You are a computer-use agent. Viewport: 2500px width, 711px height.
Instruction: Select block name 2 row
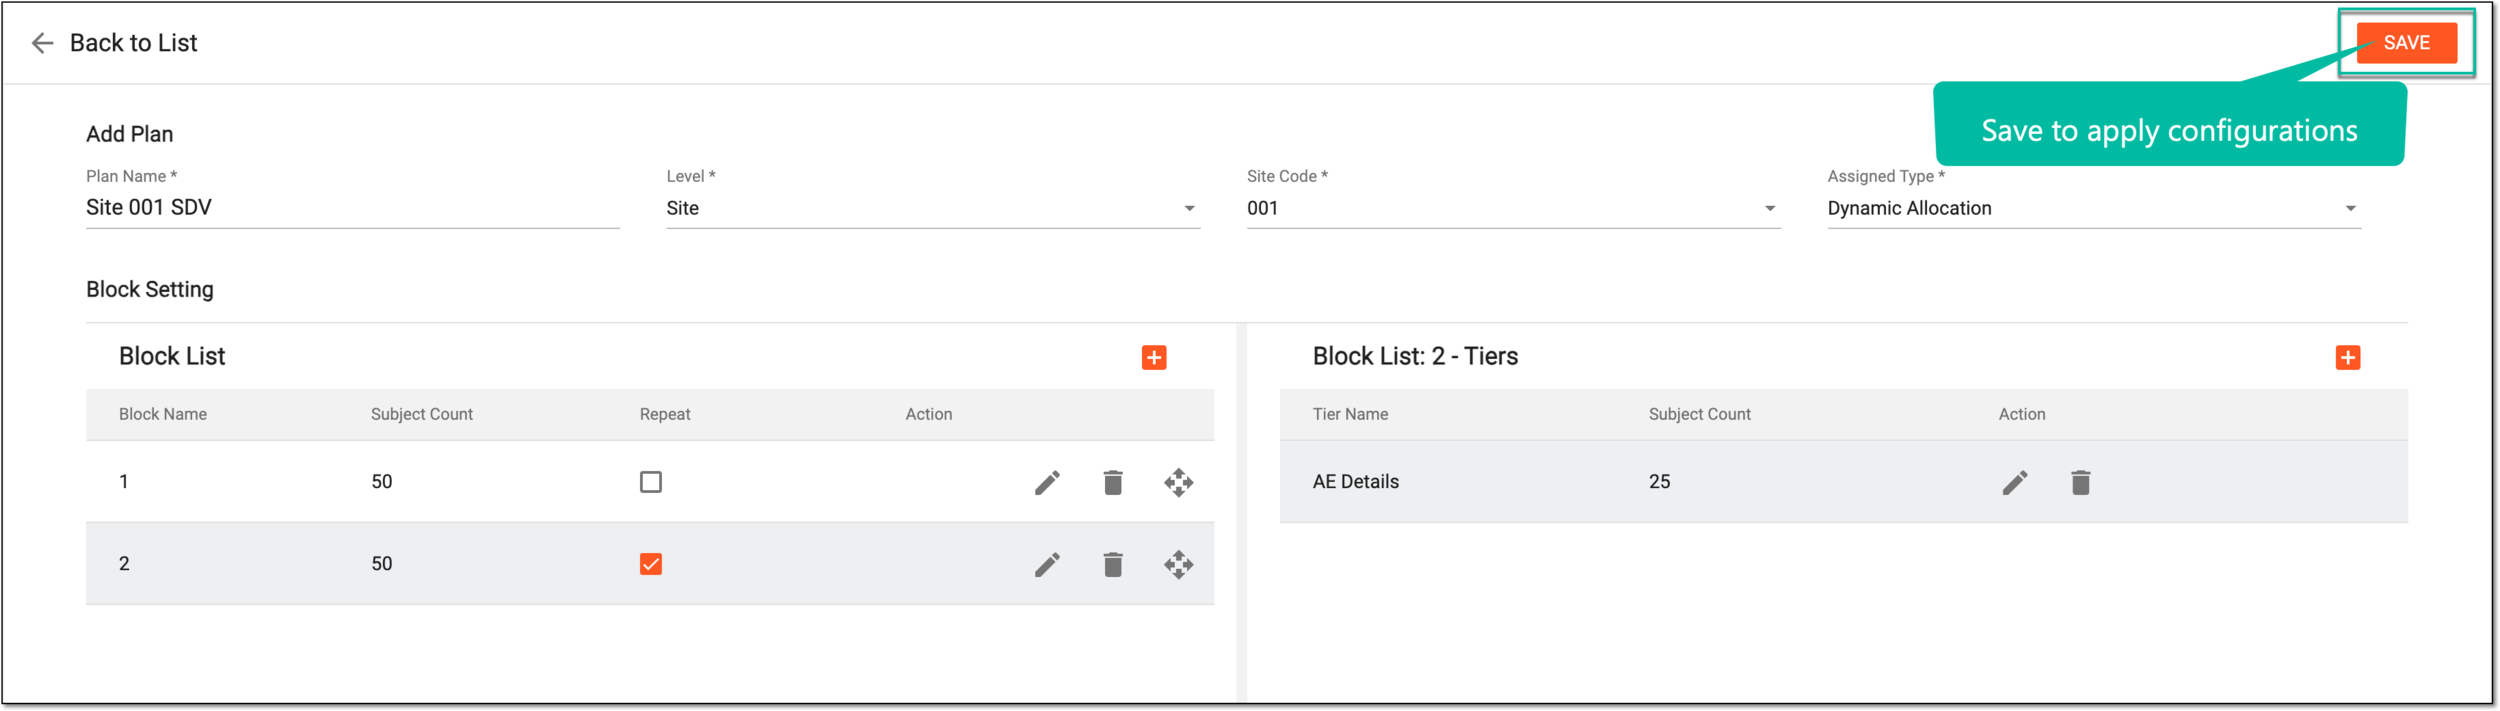click(650, 564)
